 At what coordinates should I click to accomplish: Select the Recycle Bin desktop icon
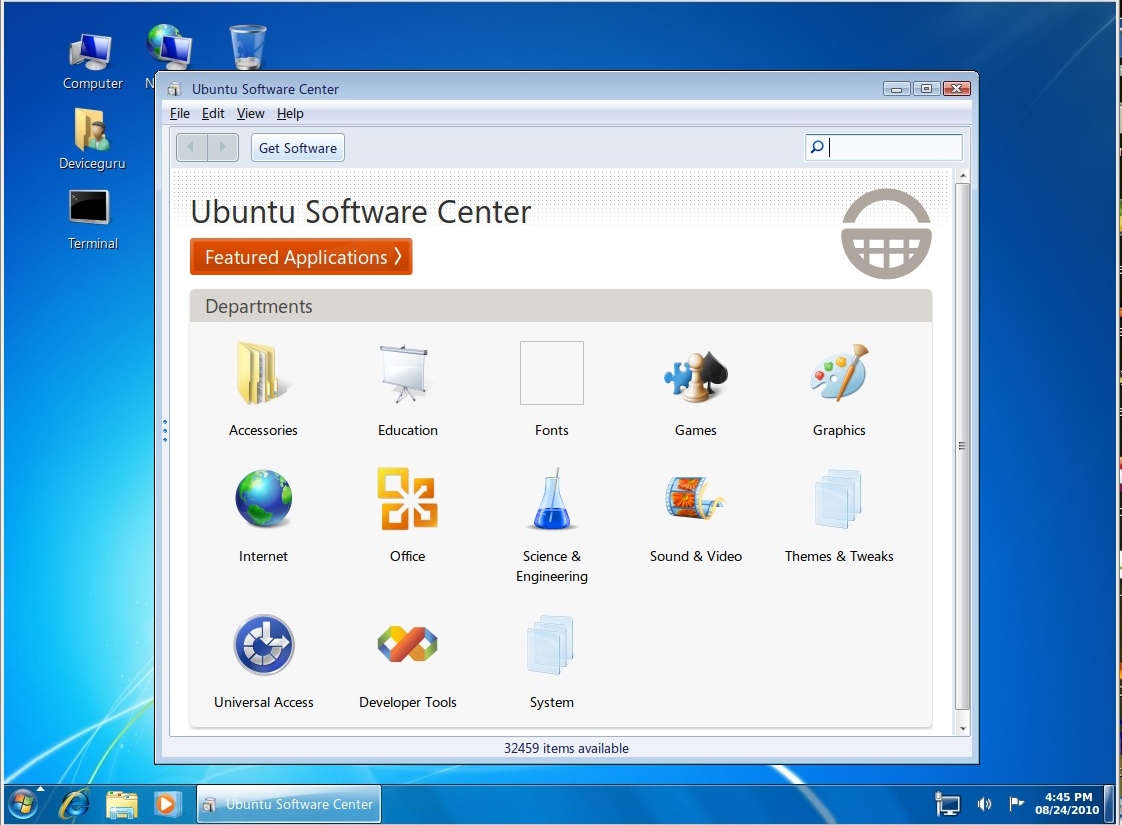coord(248,47)
